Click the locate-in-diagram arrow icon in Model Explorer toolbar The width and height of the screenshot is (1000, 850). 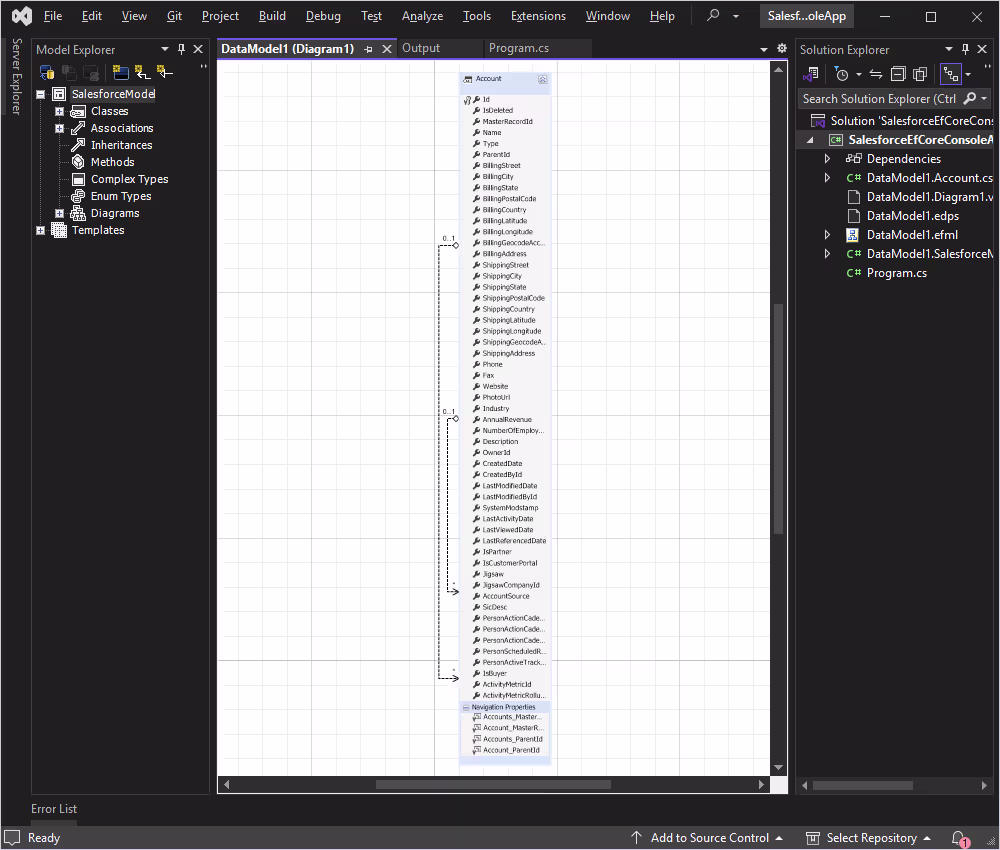pyautogui.click(x=165, y=71)
